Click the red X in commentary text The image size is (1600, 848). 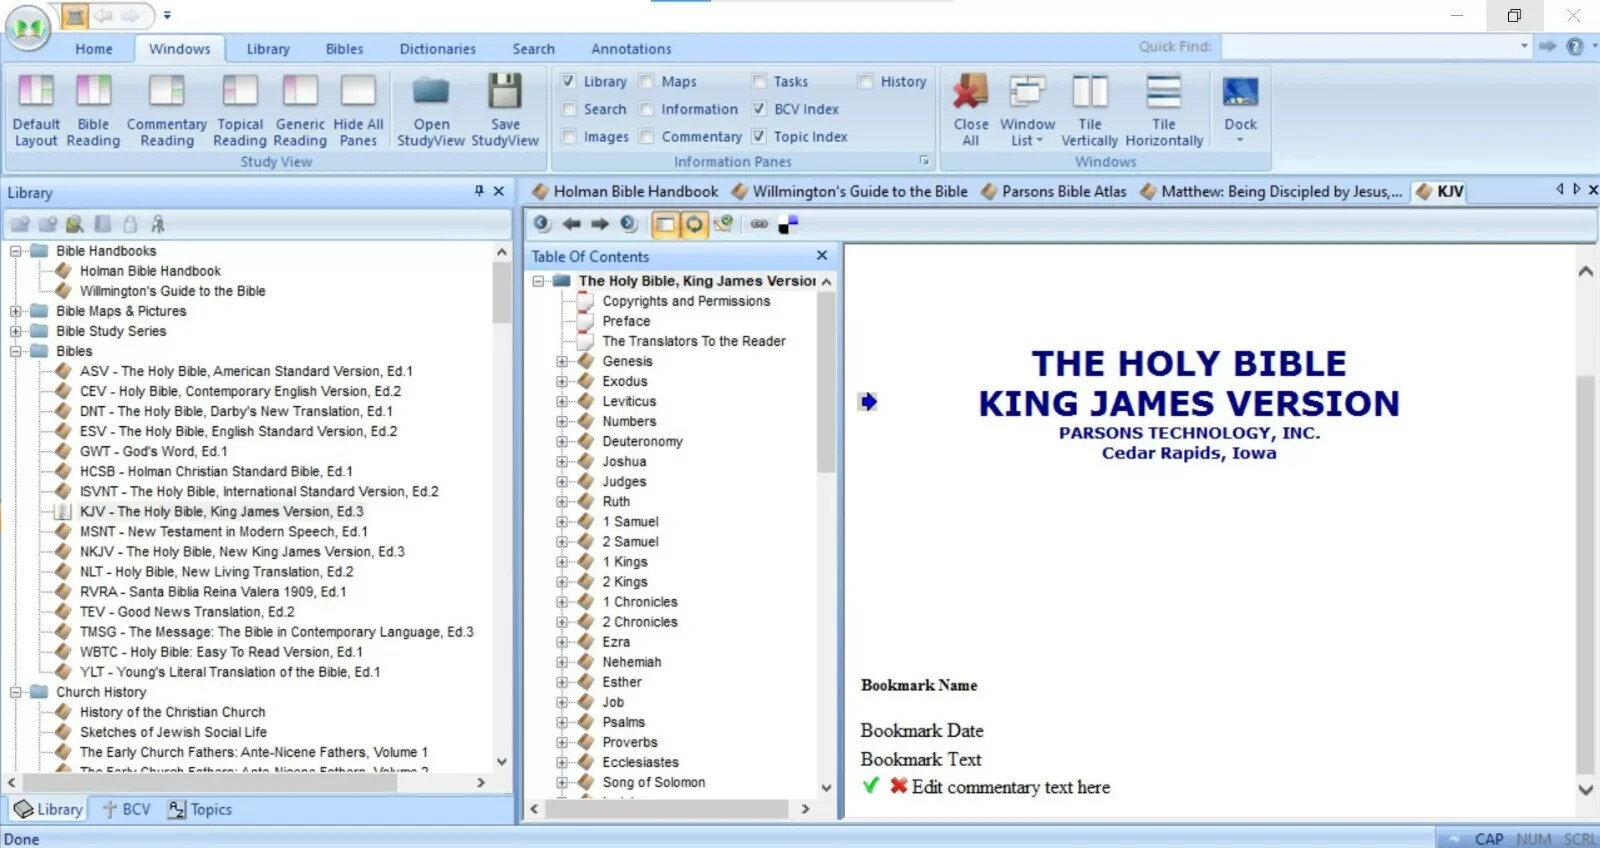pos(898,786)
